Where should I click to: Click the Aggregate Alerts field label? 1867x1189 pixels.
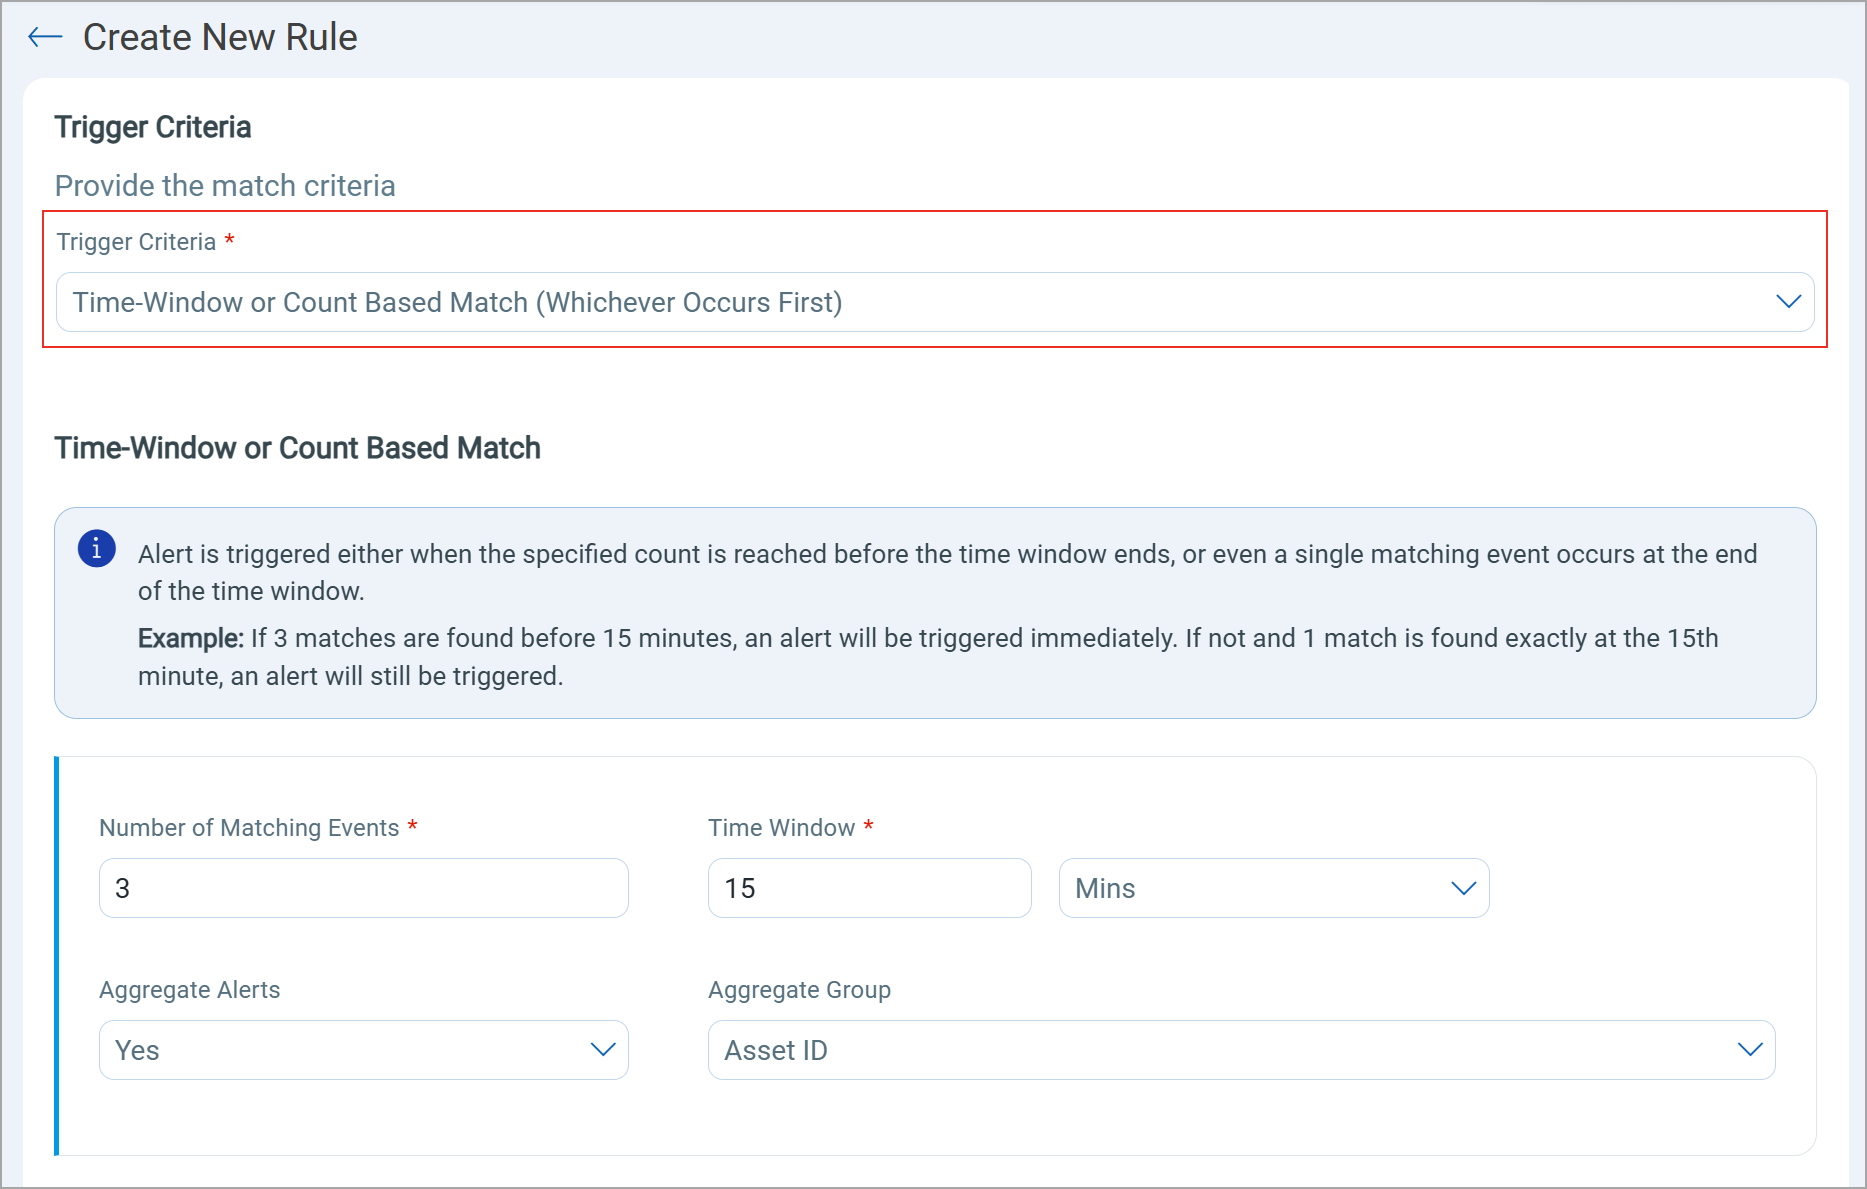coord(189,990)
